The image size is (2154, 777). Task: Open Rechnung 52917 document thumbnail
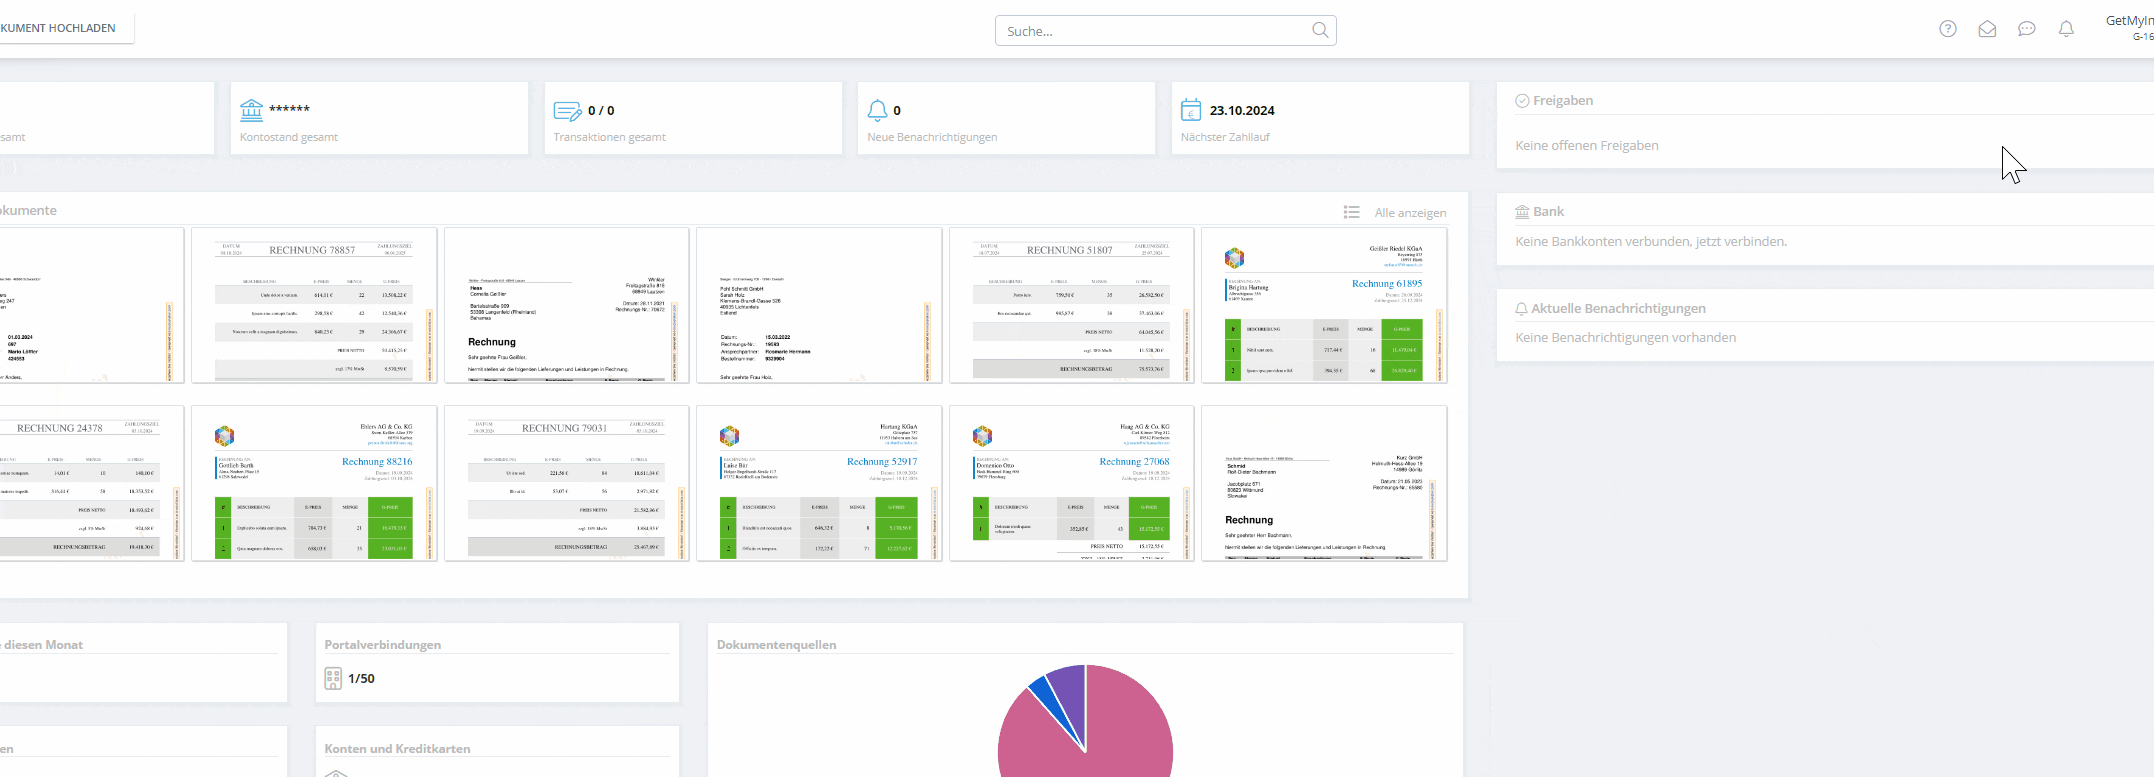click(819, 483)
